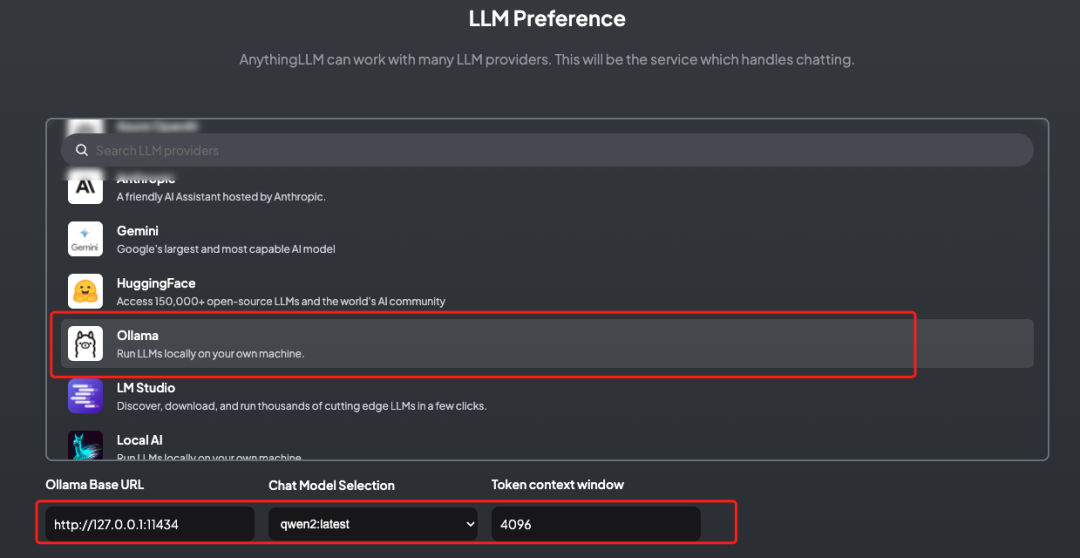1080x558 pixels.
Task: Click the Token context window input
Action: [595, 524]
